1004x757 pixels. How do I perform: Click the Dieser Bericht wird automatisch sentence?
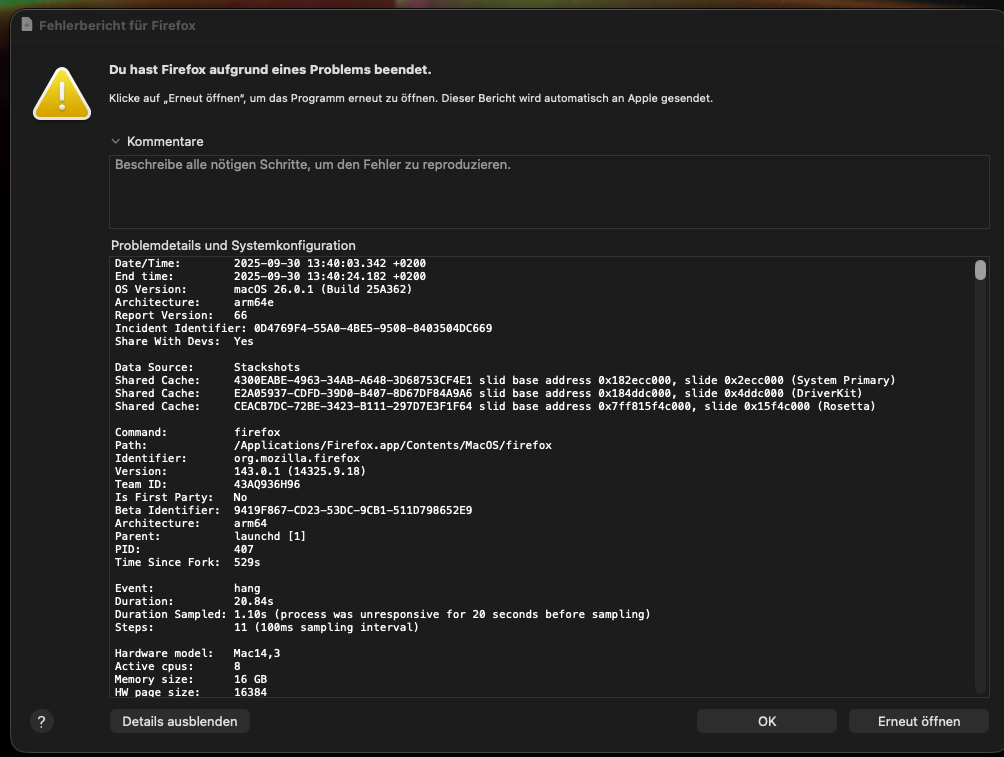(x=577, y=98)
